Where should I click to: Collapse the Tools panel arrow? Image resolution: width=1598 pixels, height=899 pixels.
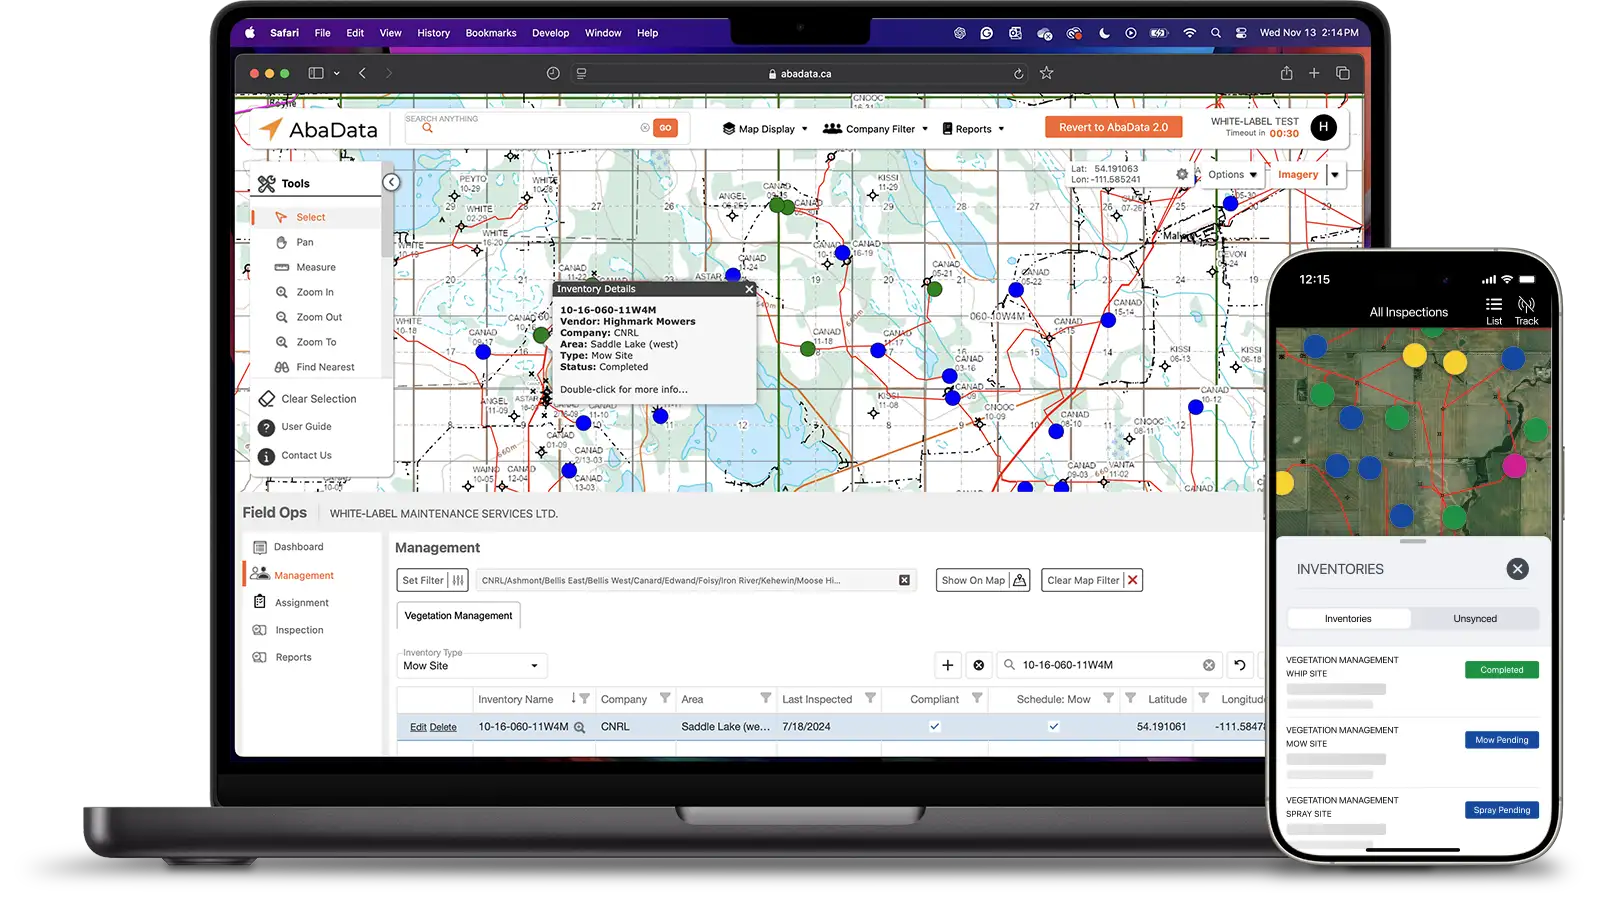tap(391, 182)
